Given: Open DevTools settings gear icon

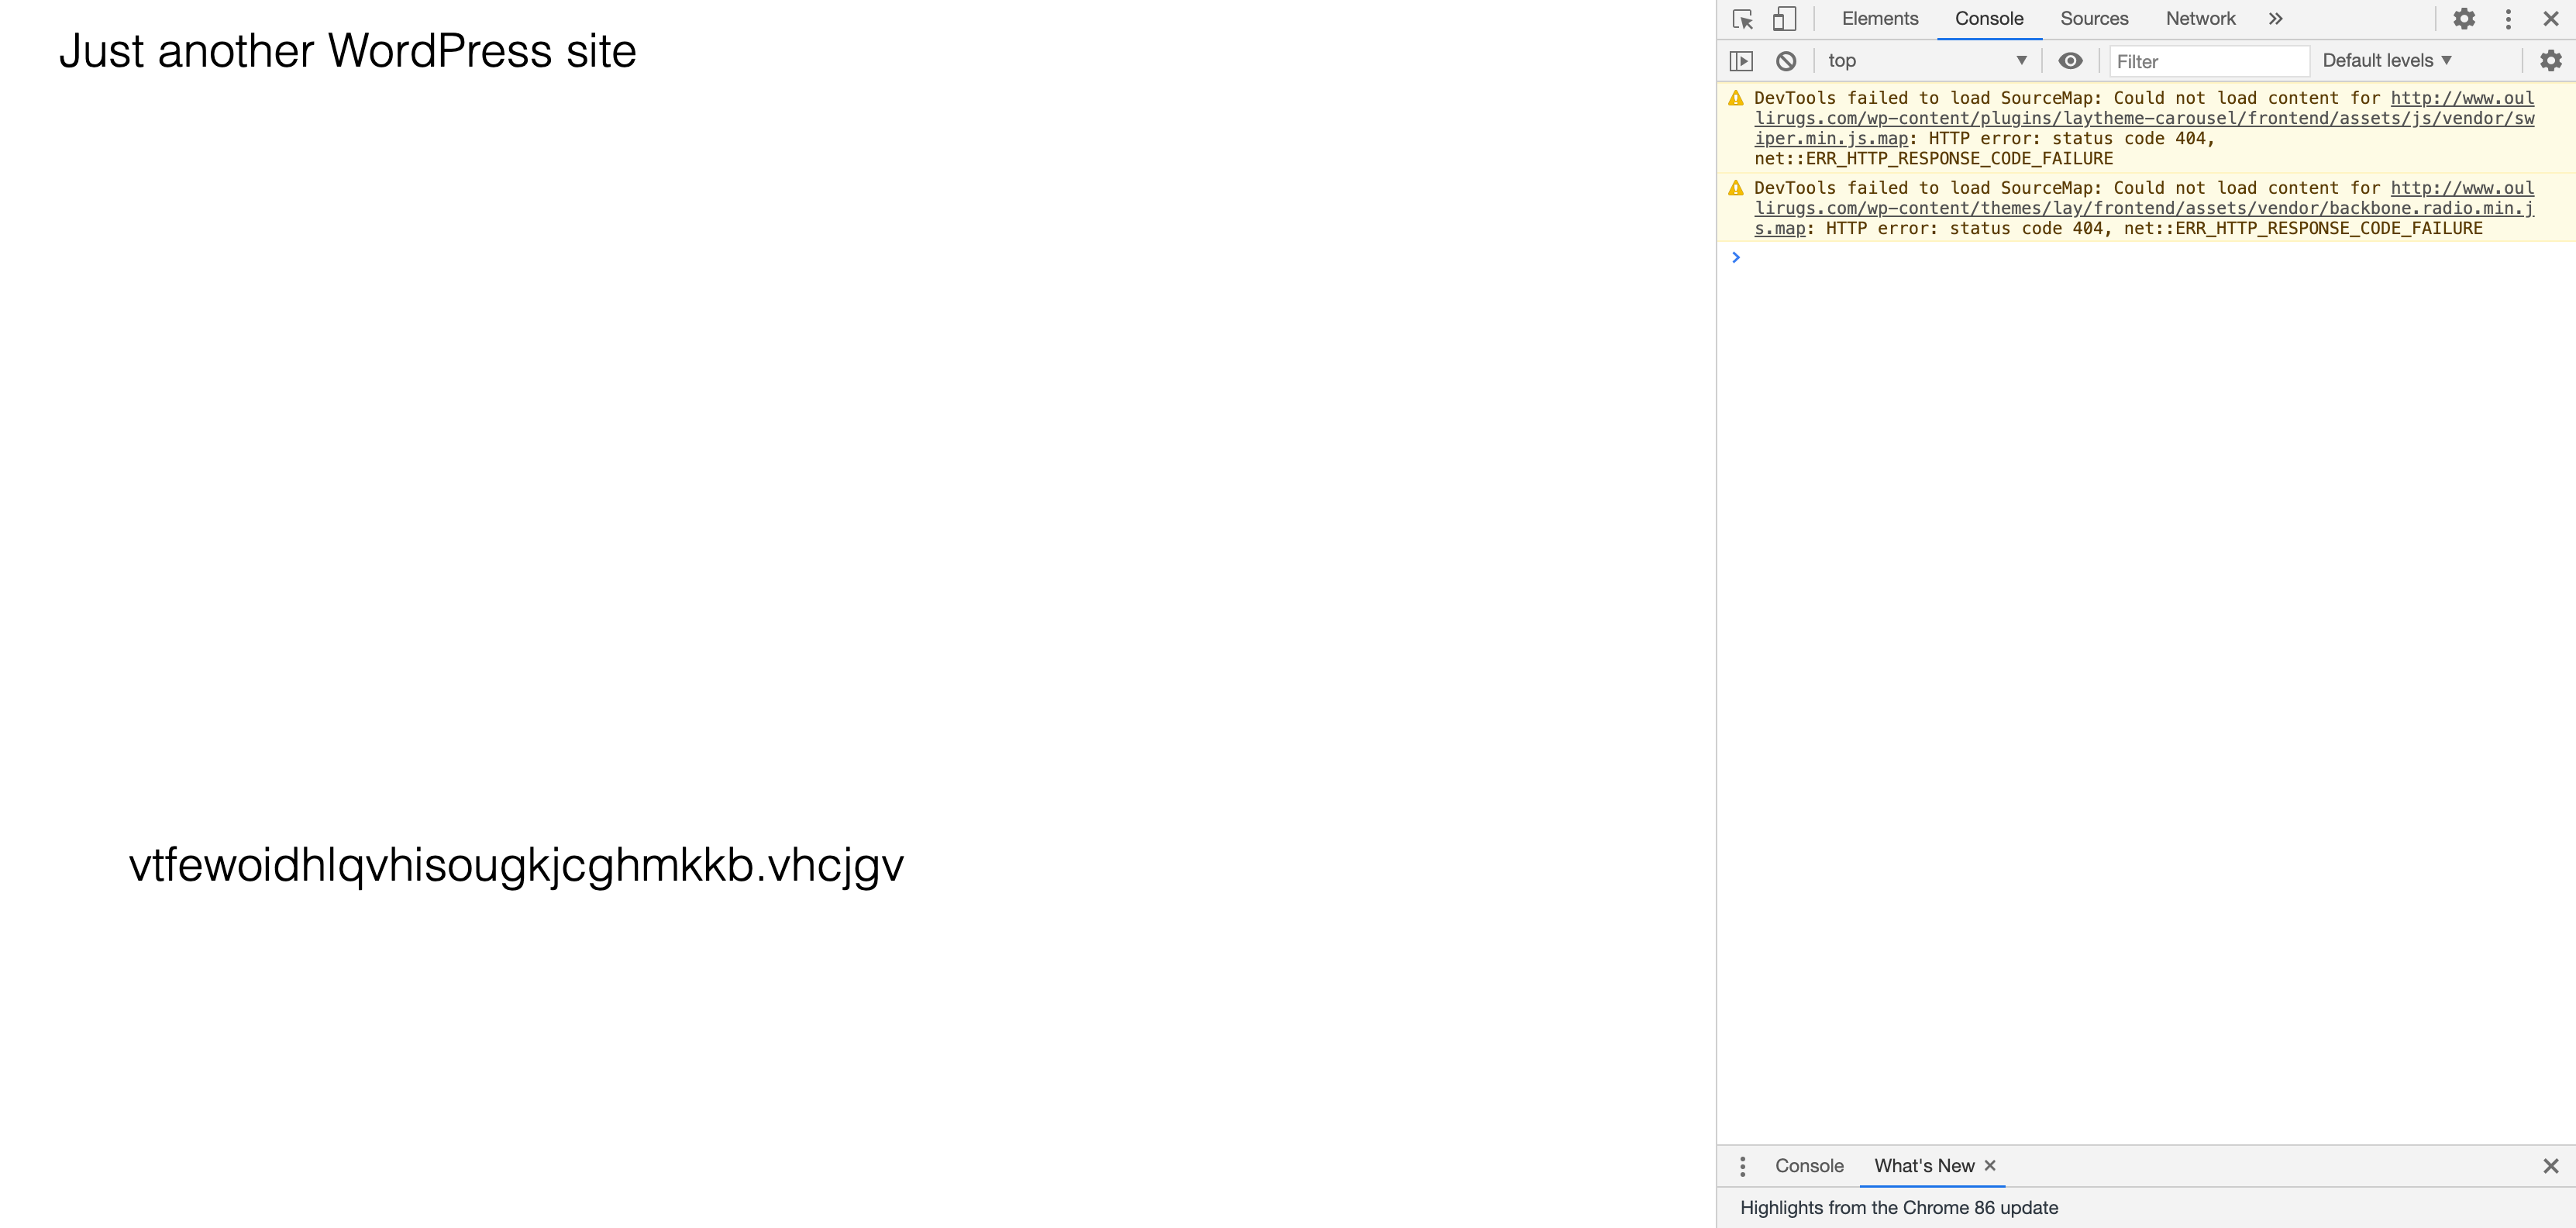Looking at the screenshot, I should point(2464,19).
